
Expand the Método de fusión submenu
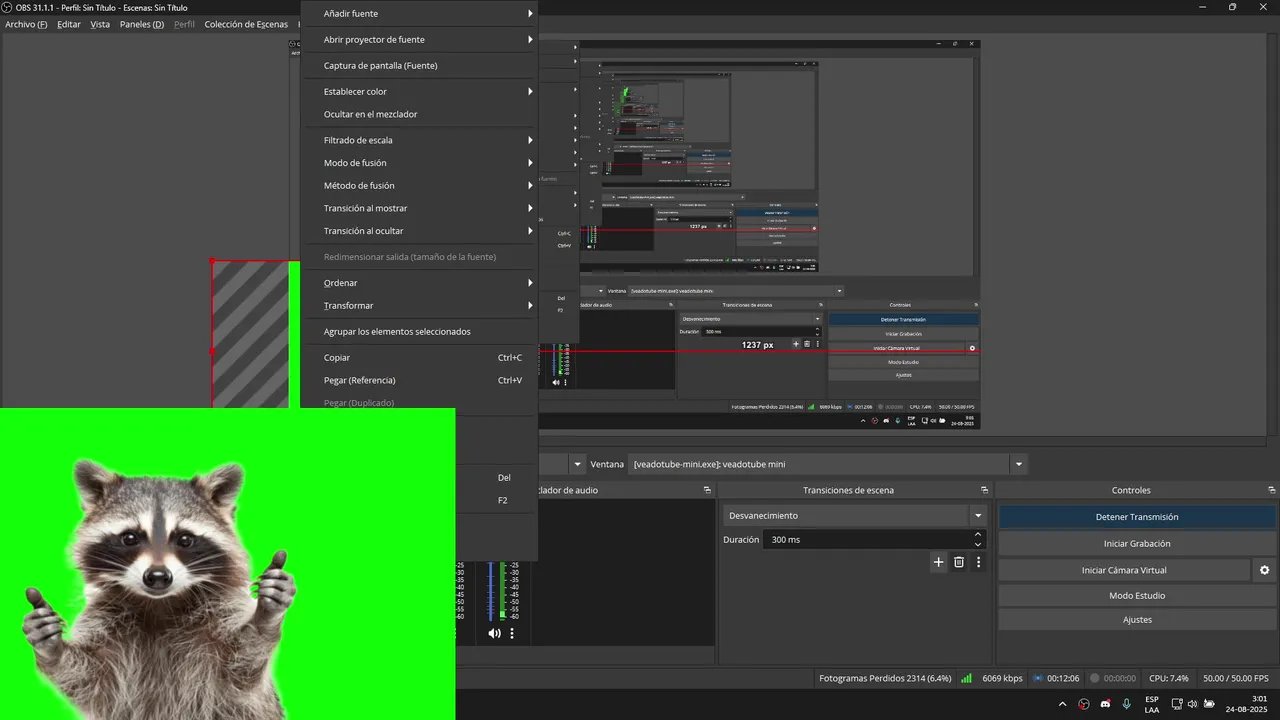419,186
